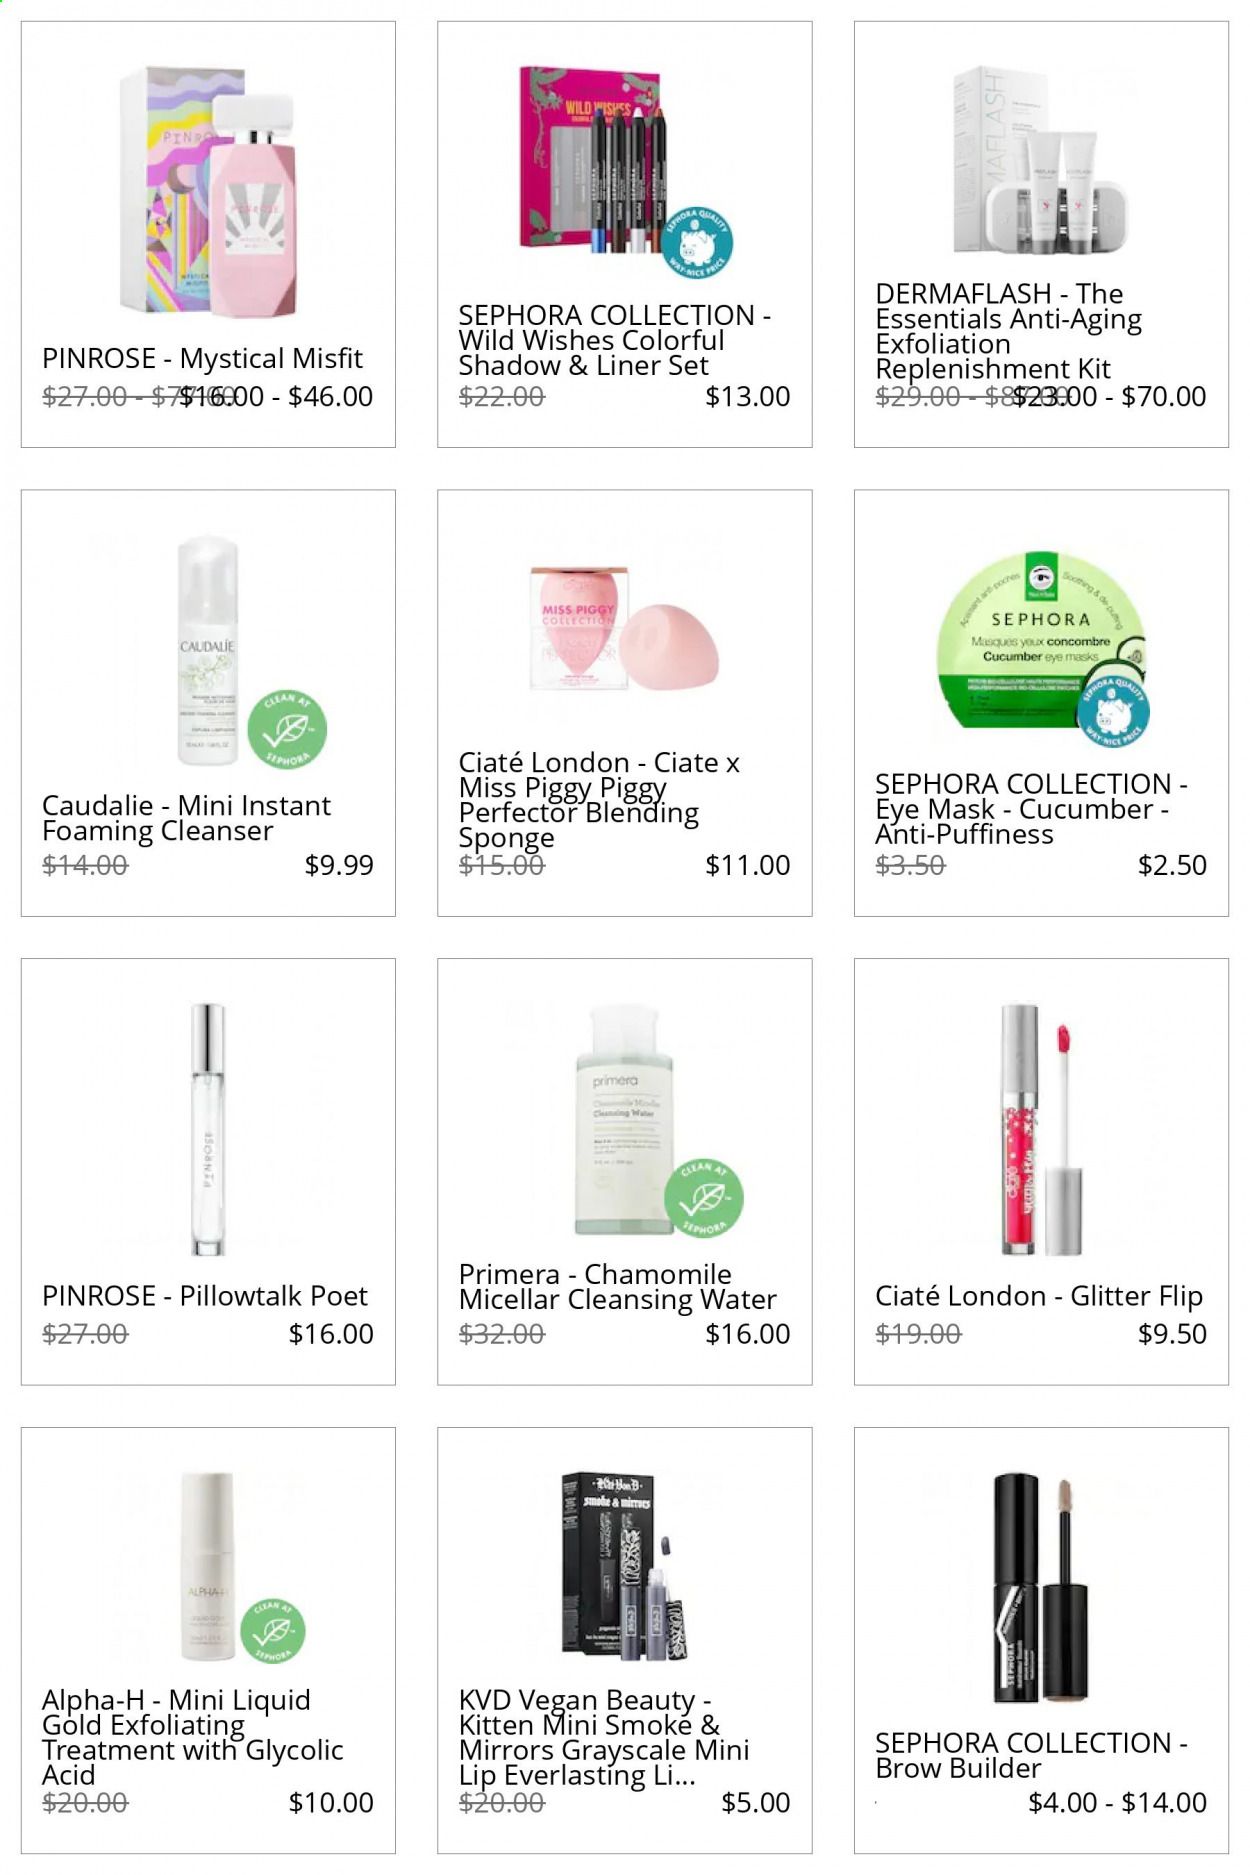Click the Sephora Quality piggy badge on Wild Wishes set
This screenshot has width=1250, height=1875.
pyautogui.click(x=697, y=244)
